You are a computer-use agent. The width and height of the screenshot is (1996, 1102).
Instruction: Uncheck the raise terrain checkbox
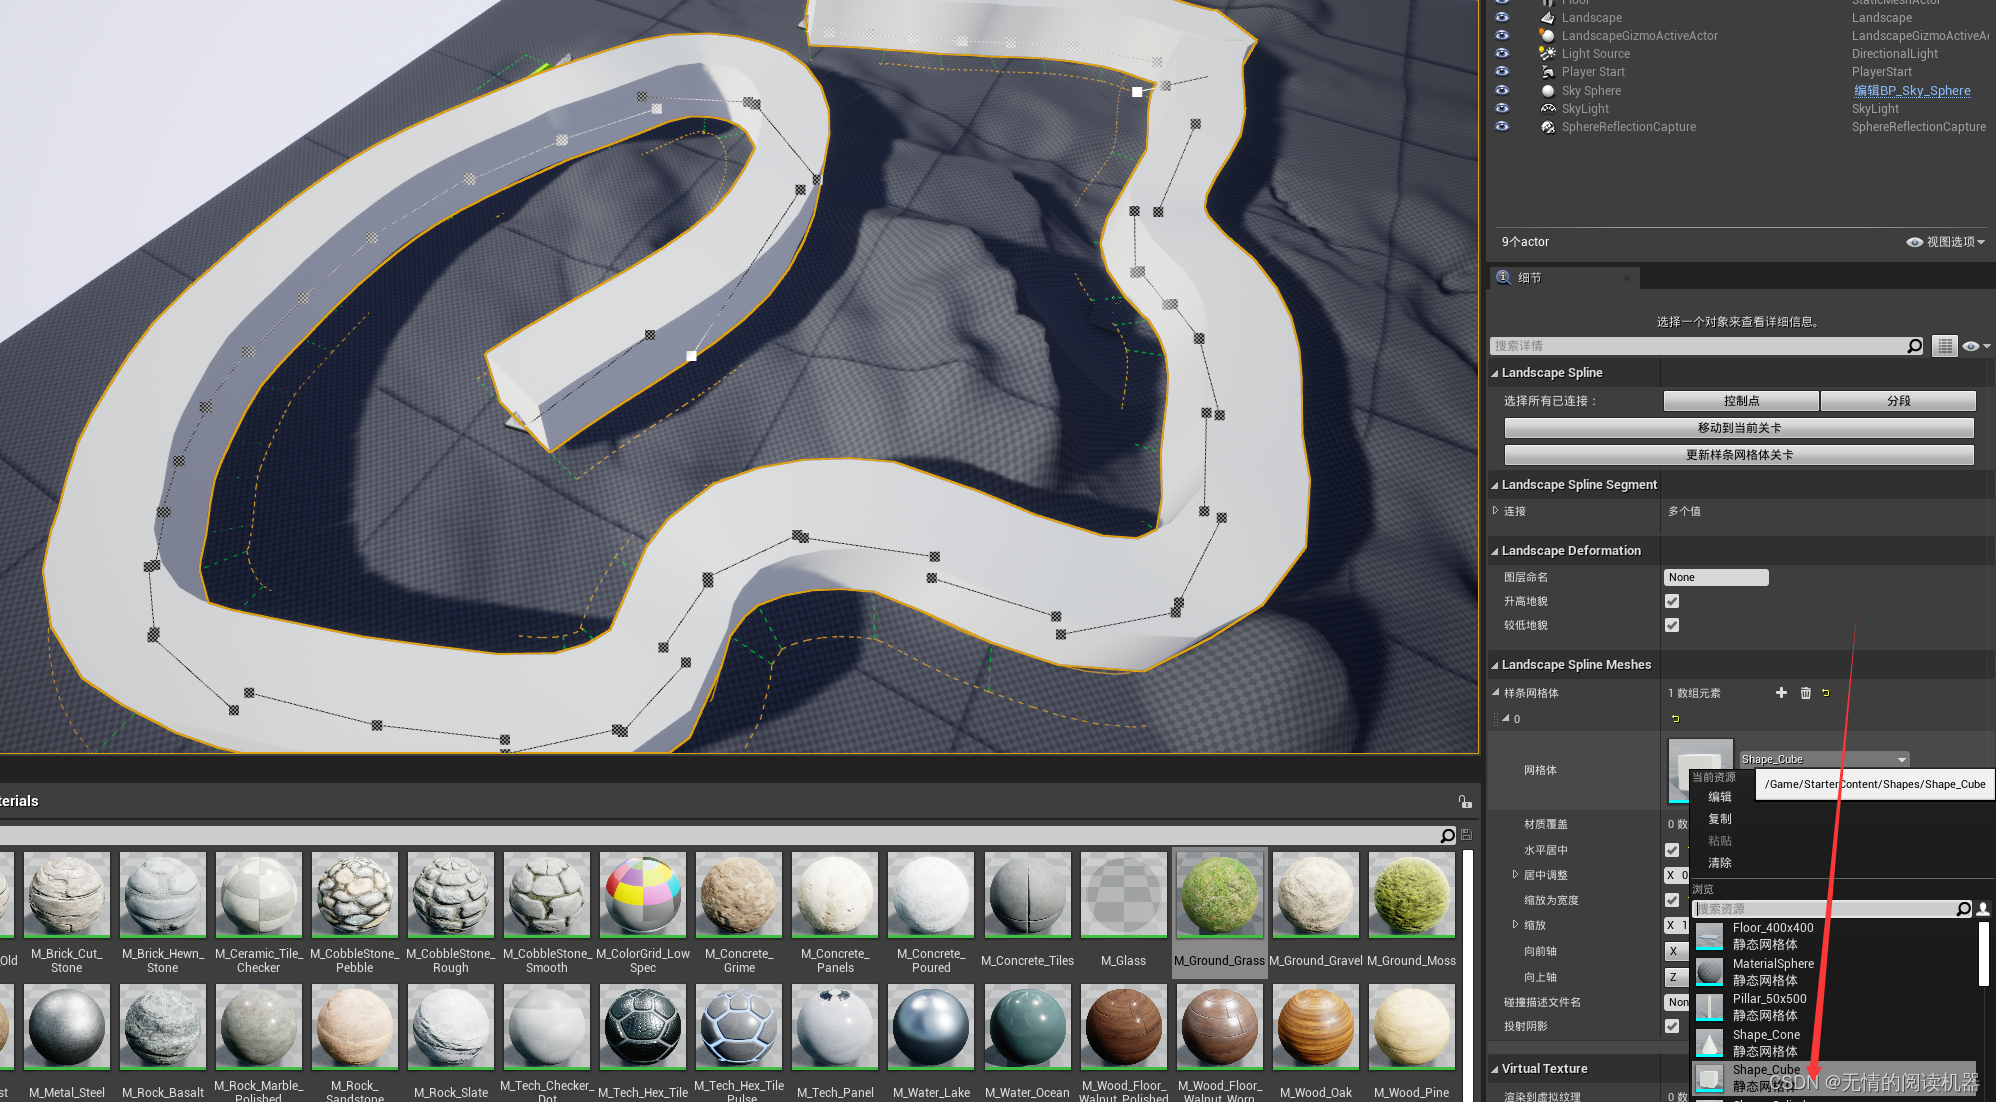pos(1672,601)
